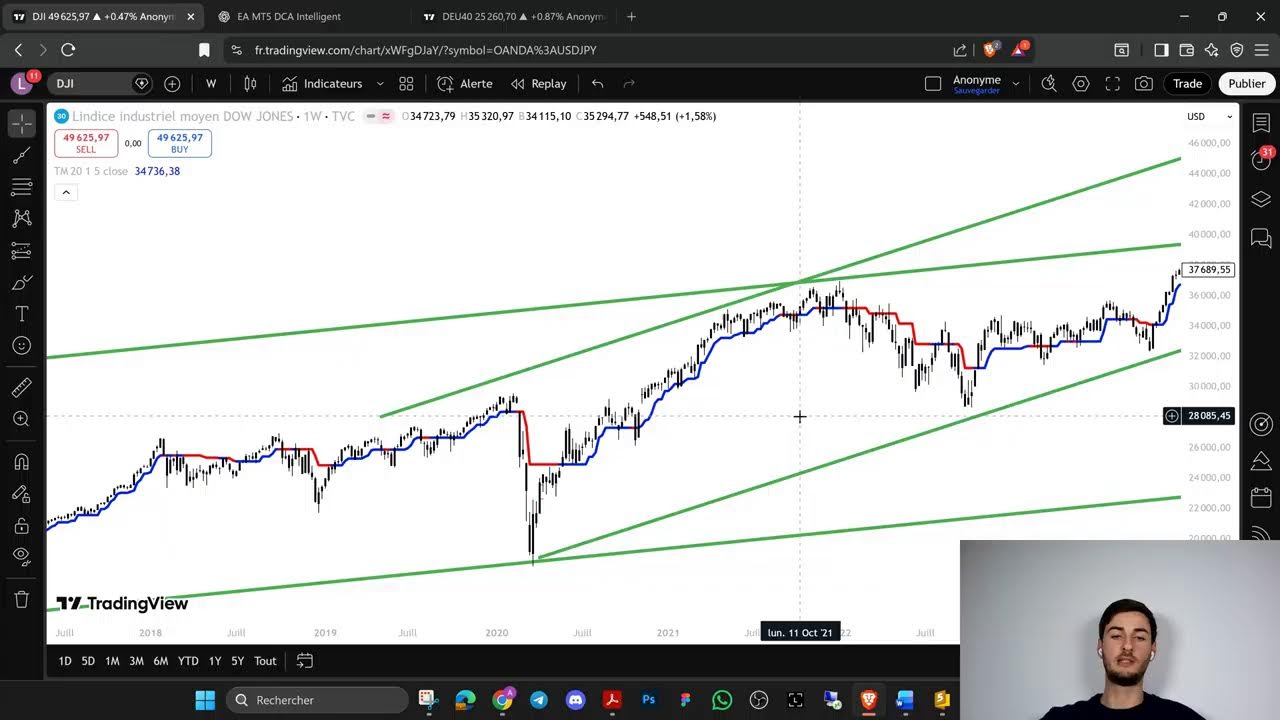Toggle magnet mode for drawings

(x=21, y=462)
